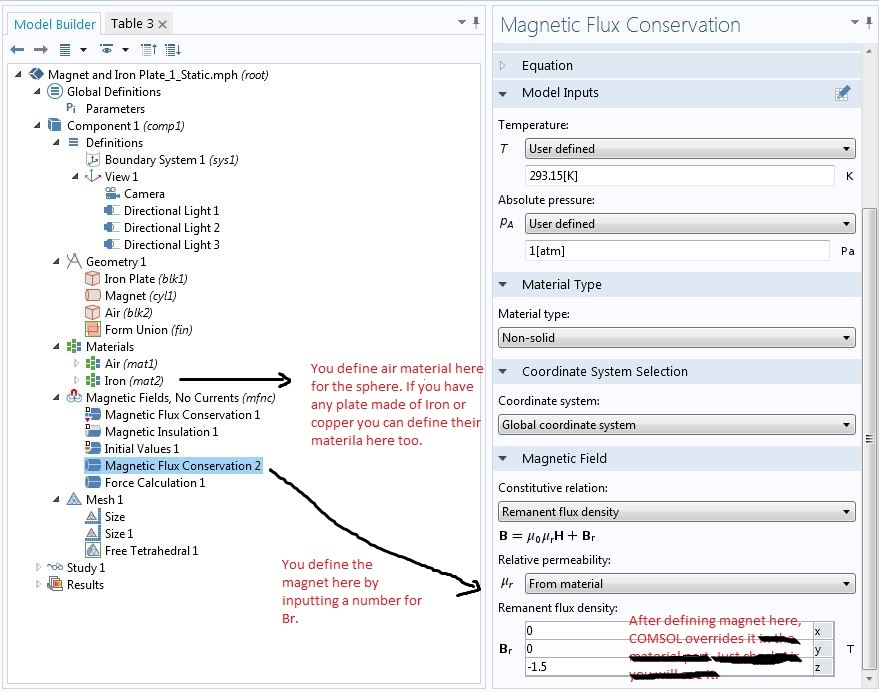Click the Collapse All tree icon
The image size is (879, 692).
coord(149,49)
